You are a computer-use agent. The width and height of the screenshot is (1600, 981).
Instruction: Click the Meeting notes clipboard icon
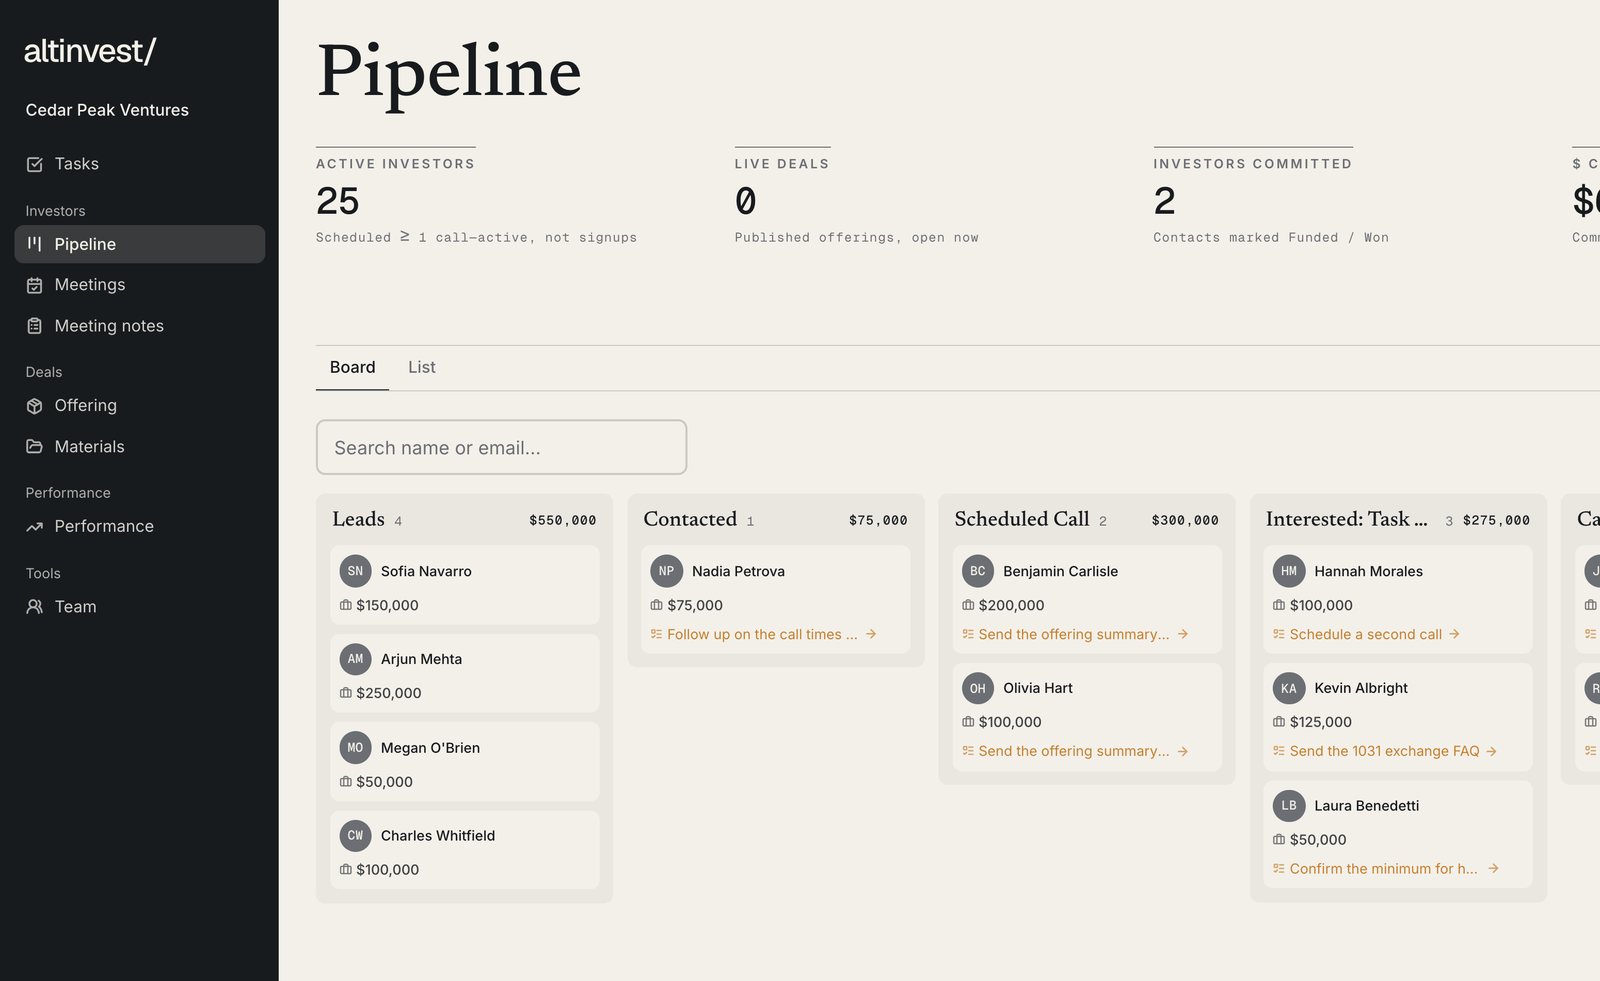35,326
